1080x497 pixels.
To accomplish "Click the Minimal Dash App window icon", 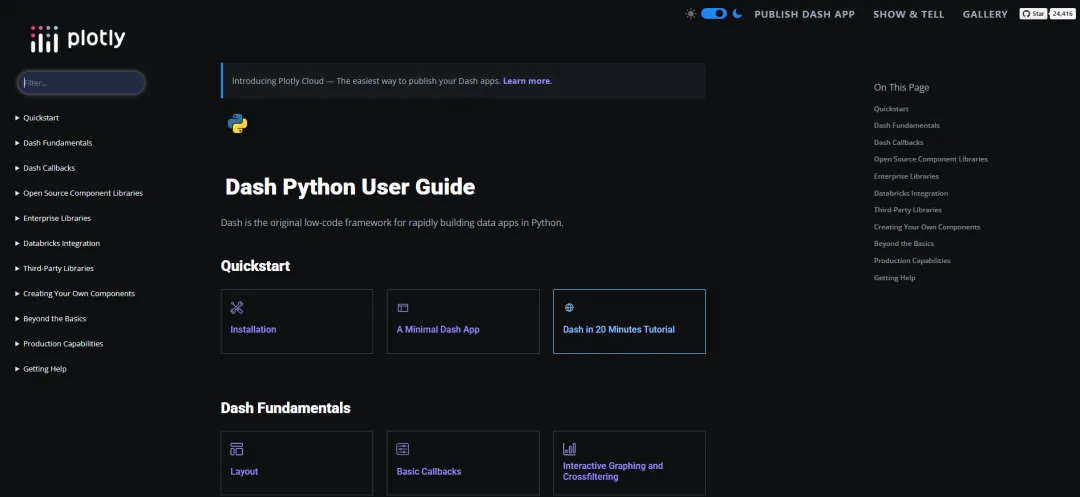I will (403, 308).
